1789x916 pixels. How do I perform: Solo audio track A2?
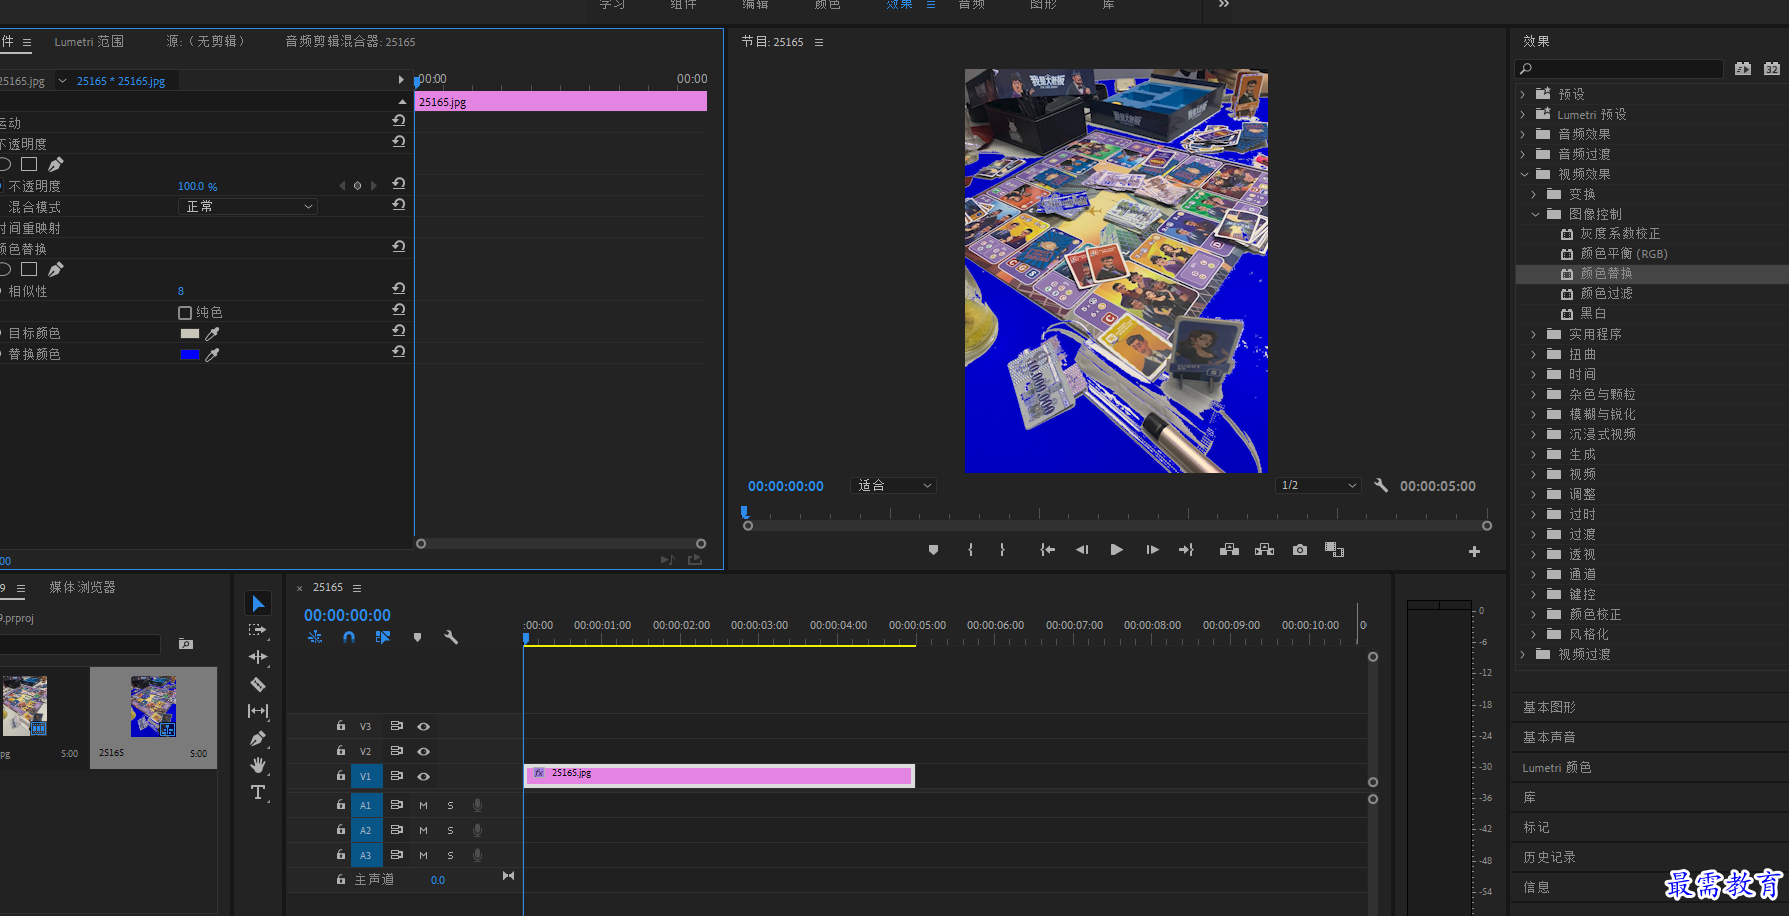(x=450, y=830)
